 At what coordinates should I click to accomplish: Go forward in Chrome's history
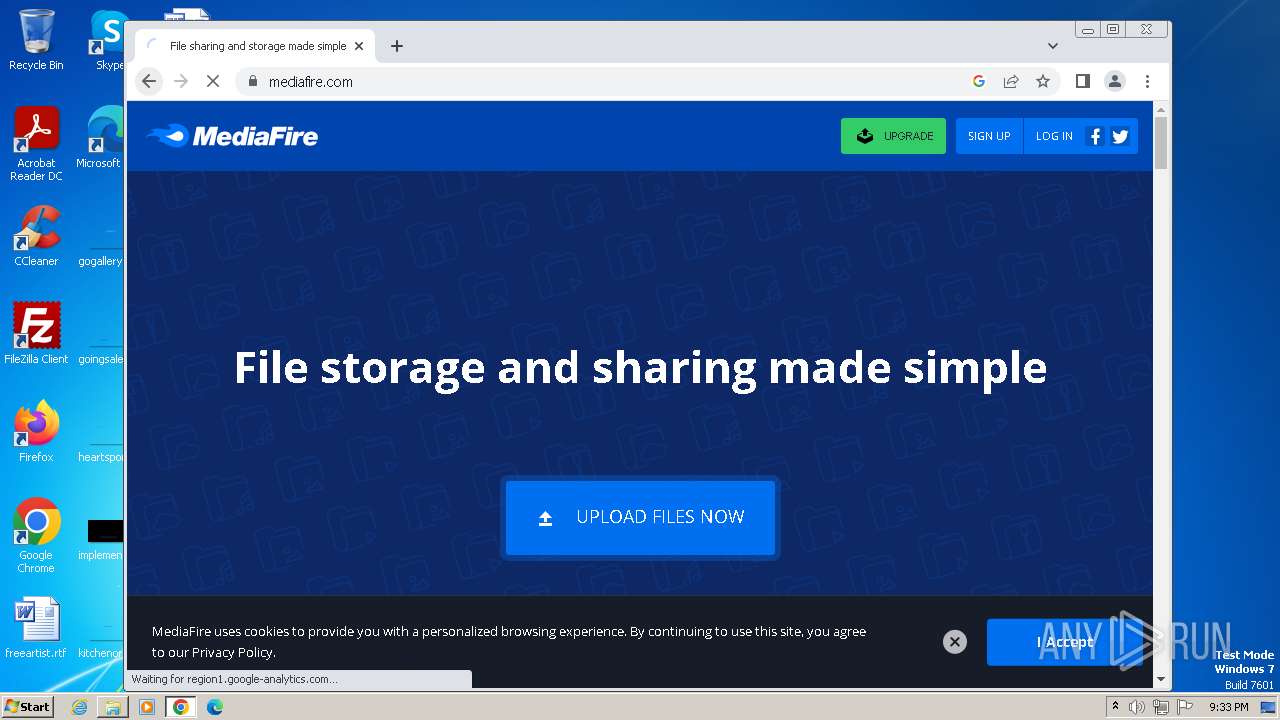(x=181, y=82)
